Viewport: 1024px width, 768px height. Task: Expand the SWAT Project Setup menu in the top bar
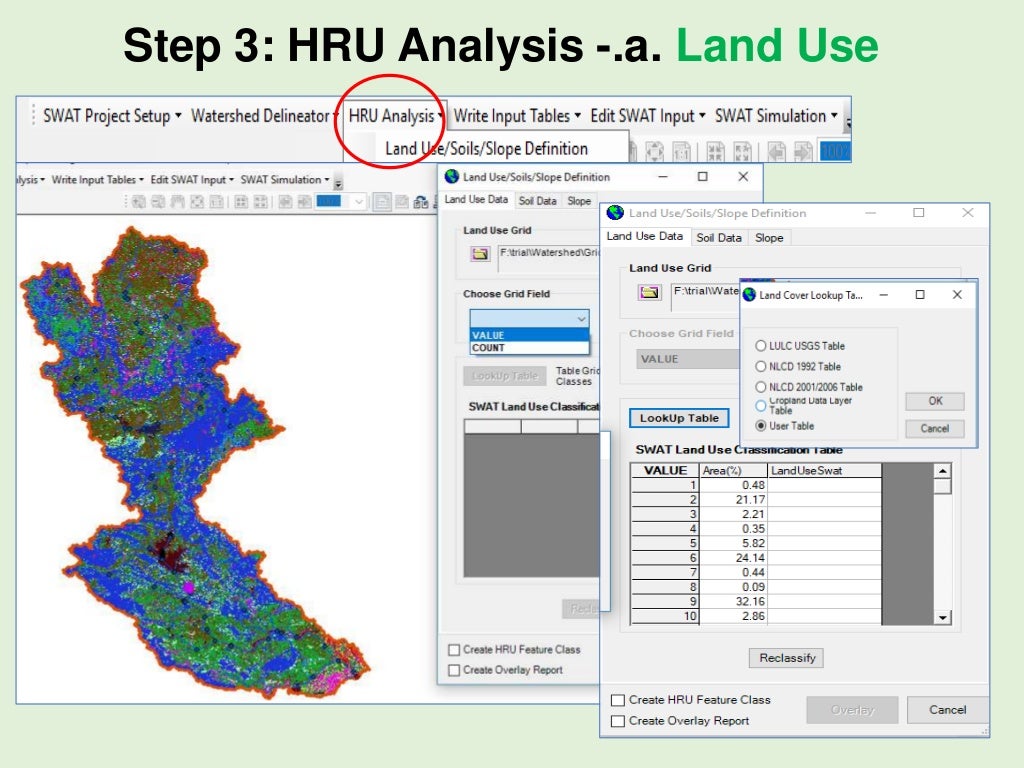[112, 116]
